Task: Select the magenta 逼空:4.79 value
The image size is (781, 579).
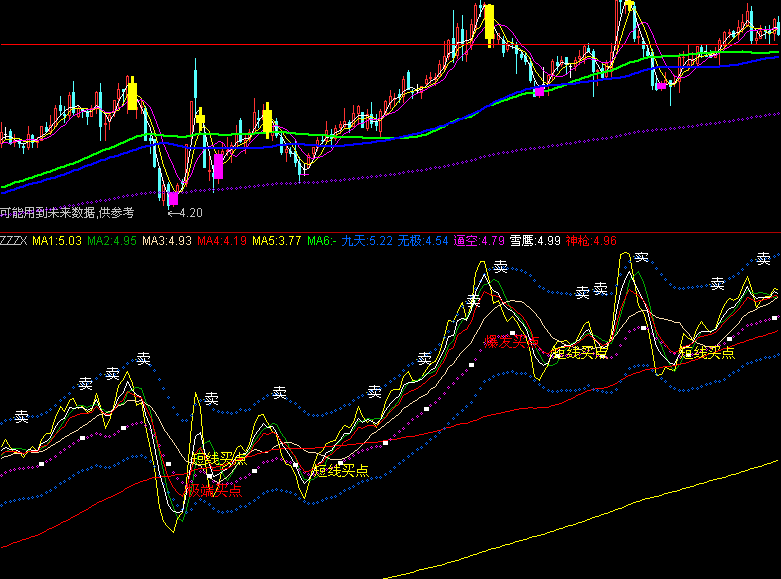Action: point(479,241)
